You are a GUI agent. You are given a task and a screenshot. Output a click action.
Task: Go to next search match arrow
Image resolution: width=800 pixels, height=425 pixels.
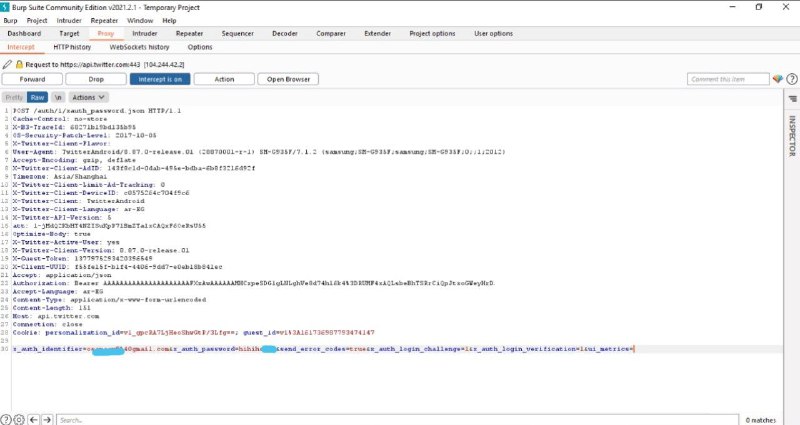[x=47, y=420]
